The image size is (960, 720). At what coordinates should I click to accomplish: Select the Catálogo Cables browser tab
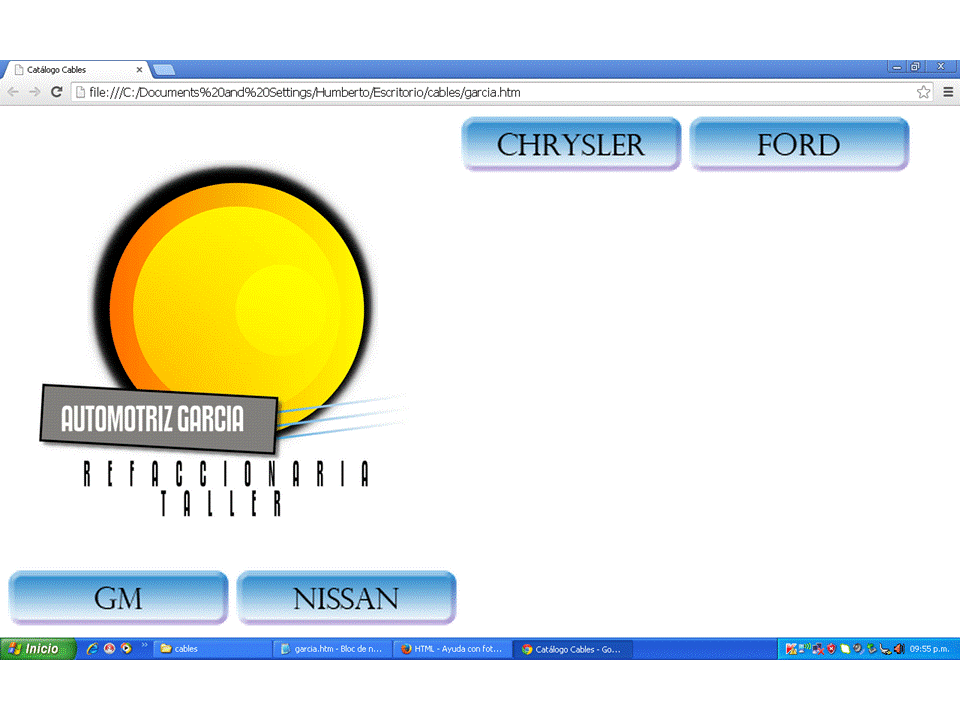(x=76, y=70)
